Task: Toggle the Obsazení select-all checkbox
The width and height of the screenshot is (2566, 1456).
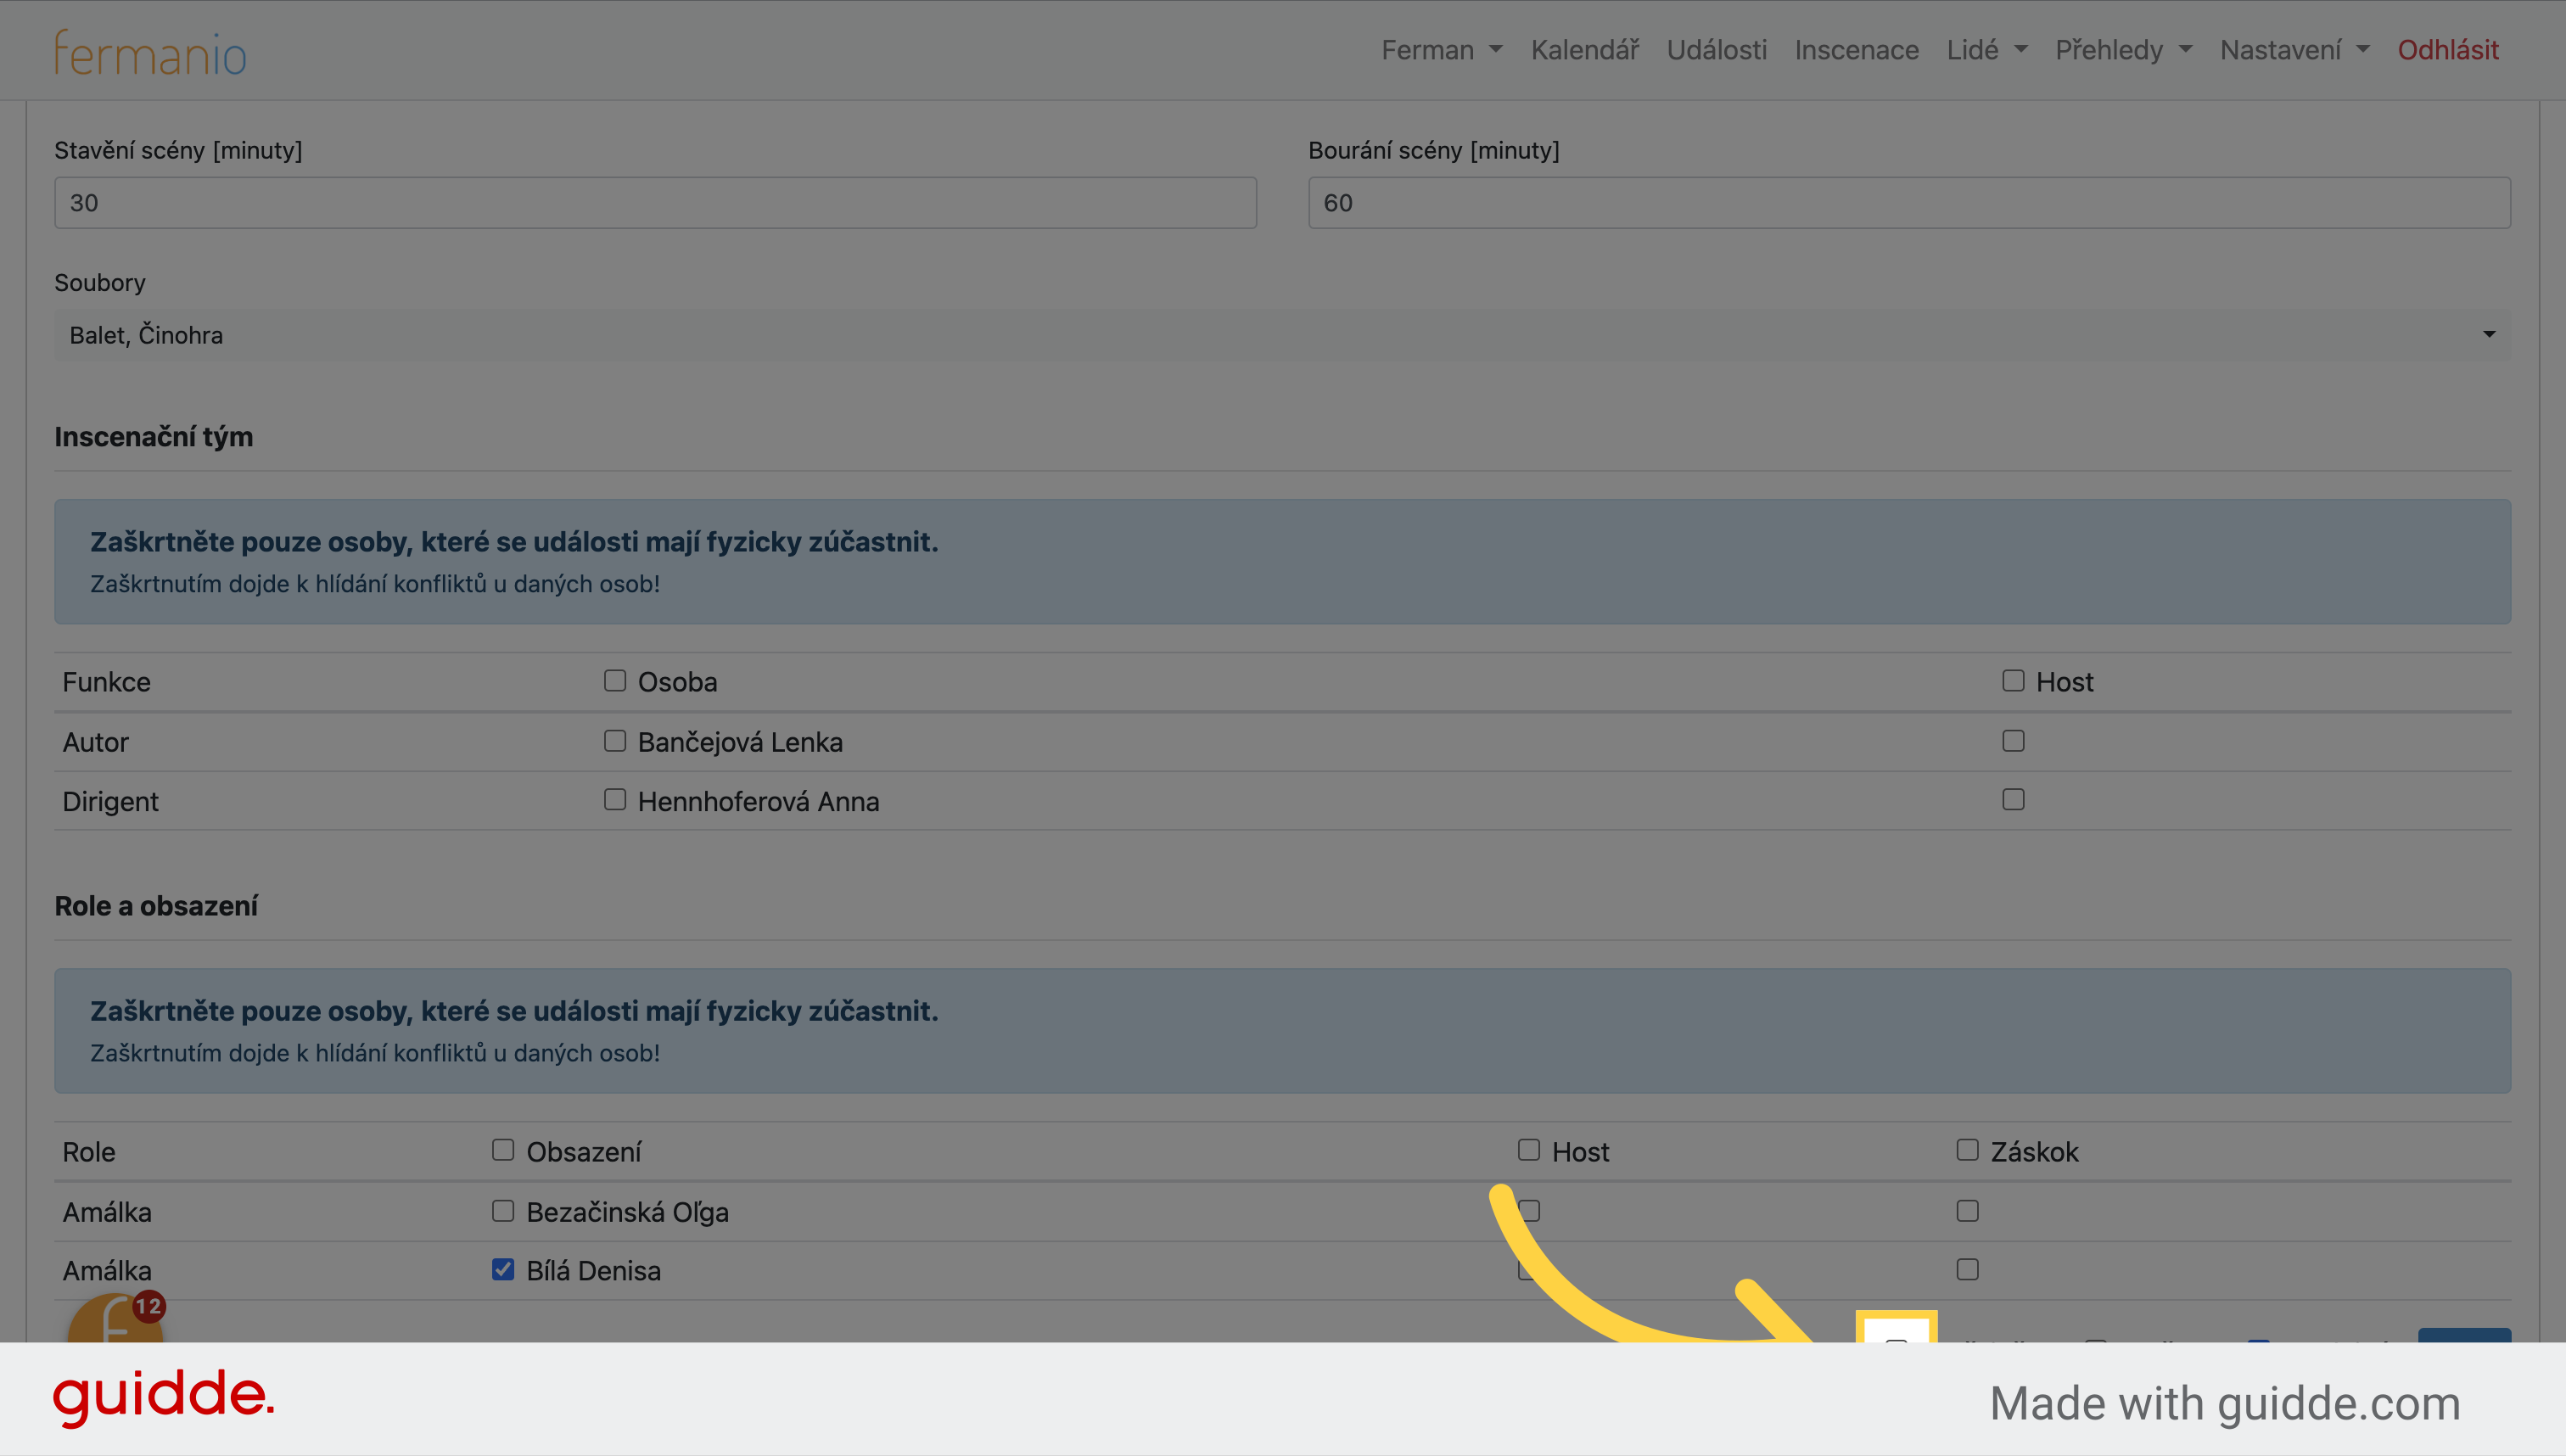Action: [x=503, y=1150]
